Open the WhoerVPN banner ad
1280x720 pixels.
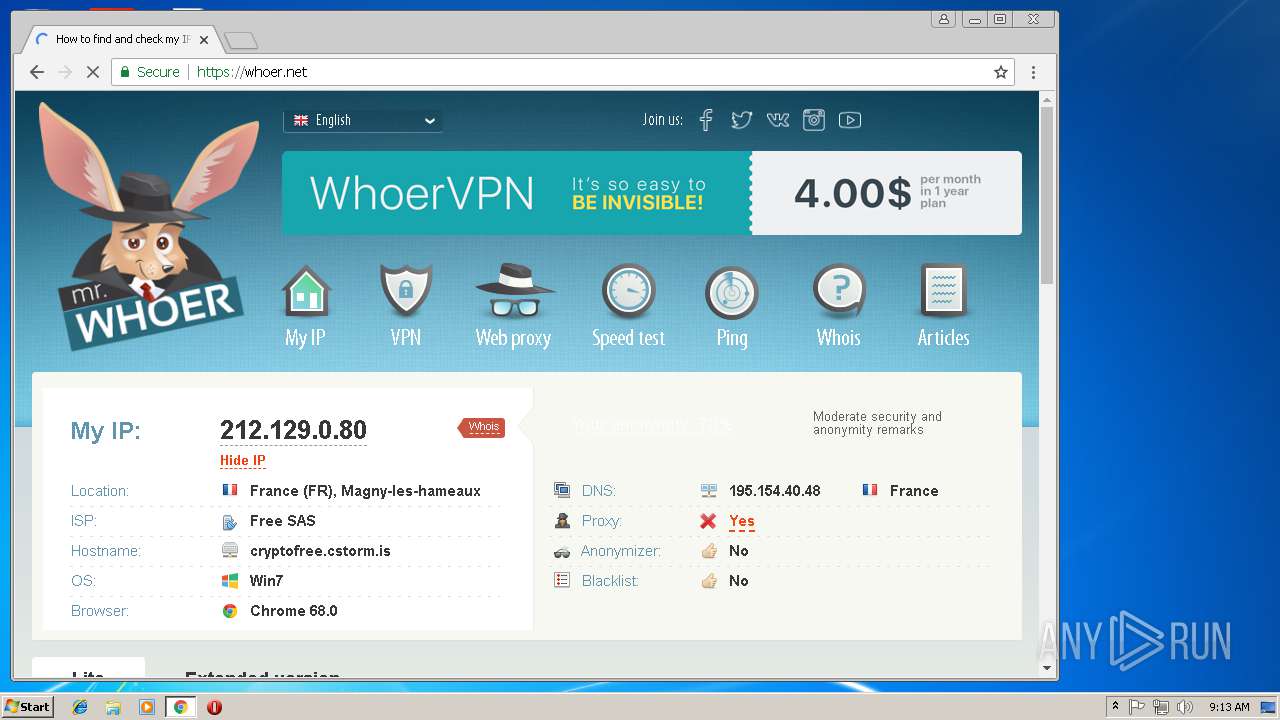point(652,193)
